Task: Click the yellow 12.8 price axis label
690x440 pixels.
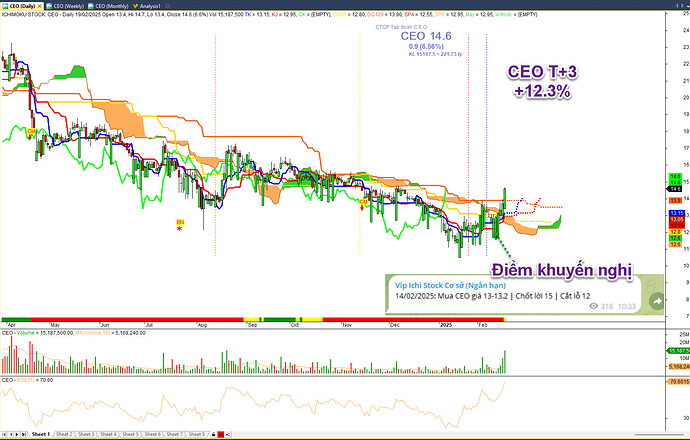Action: pos(675,232)
